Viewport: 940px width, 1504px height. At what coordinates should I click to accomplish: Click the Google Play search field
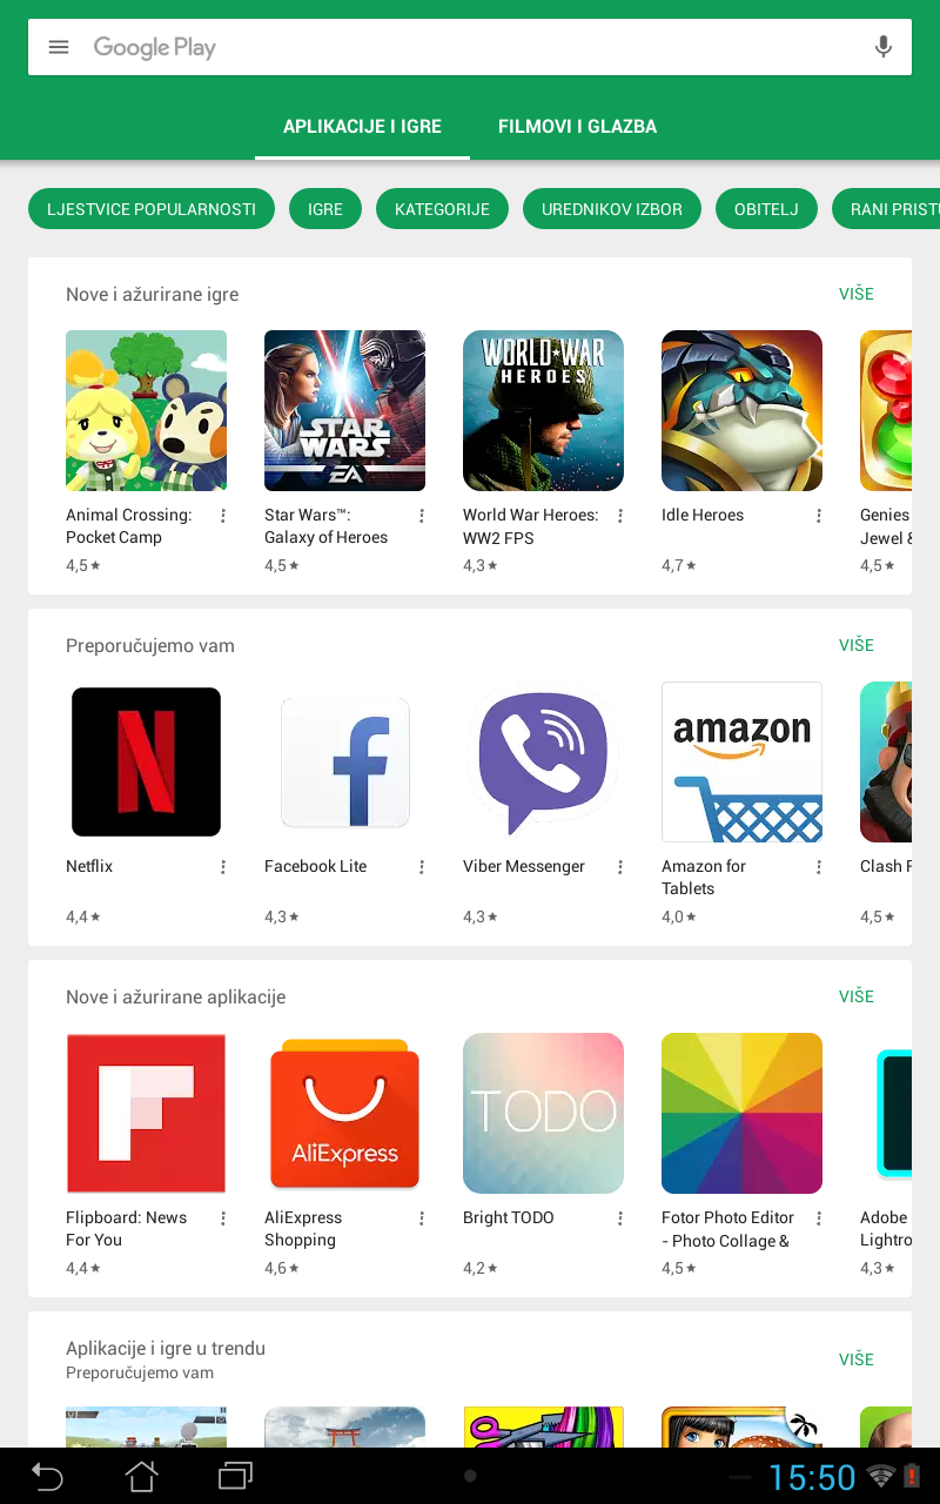470,47
